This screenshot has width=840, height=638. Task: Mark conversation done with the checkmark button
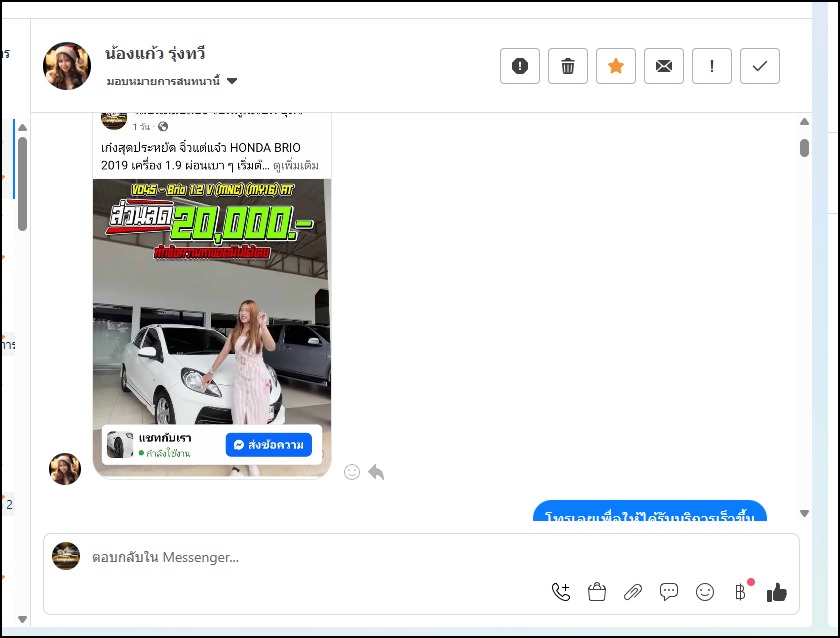[760, 66]
